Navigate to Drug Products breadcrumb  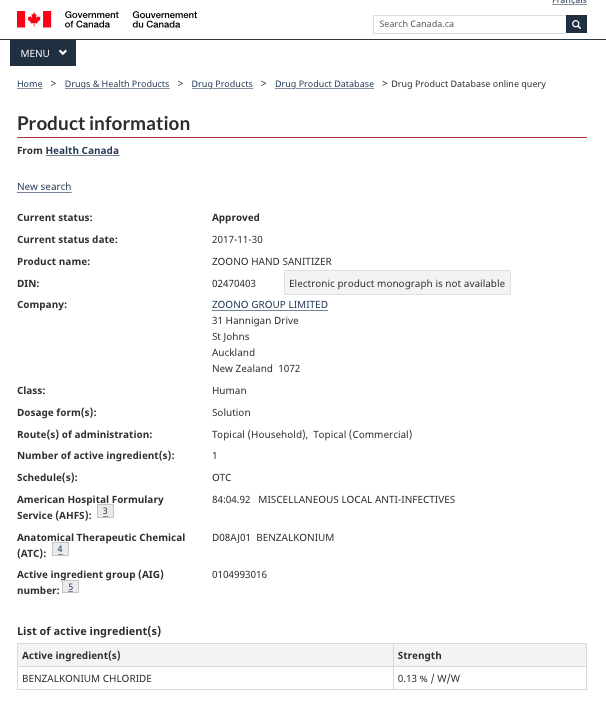pos(222,84)
